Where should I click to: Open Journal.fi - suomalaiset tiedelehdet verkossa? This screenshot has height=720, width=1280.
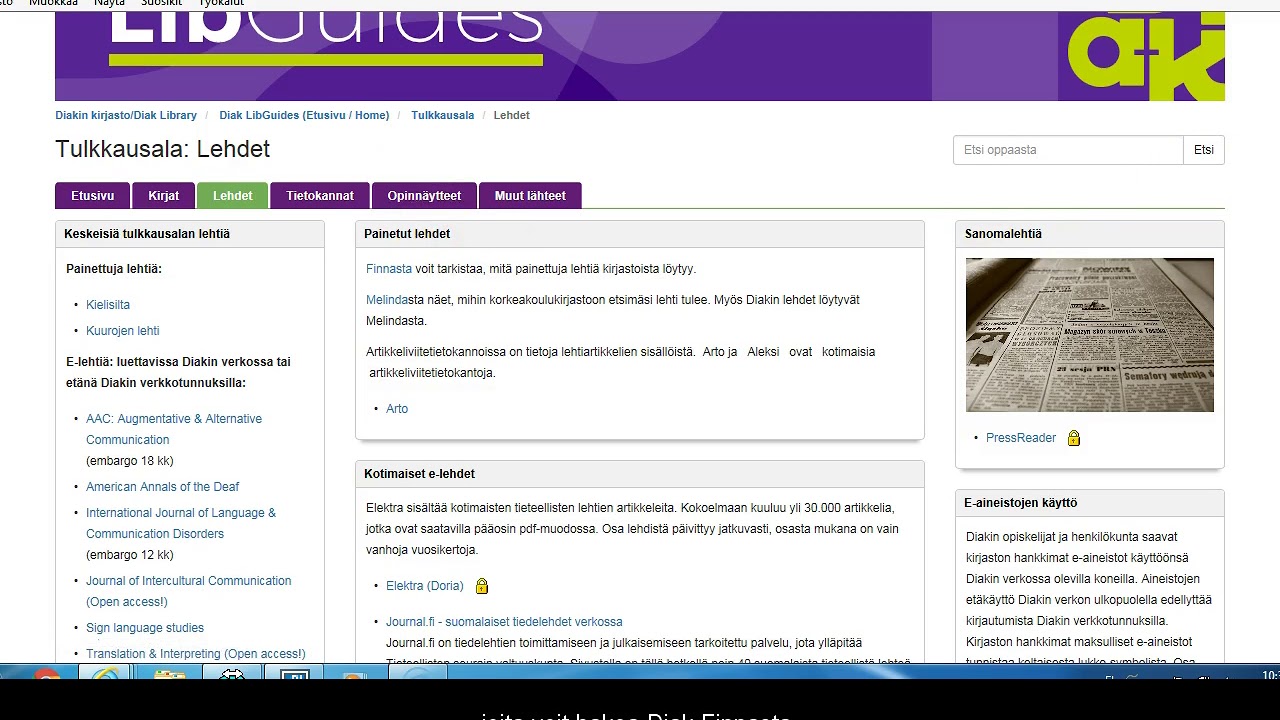click(x=504, y=622)
